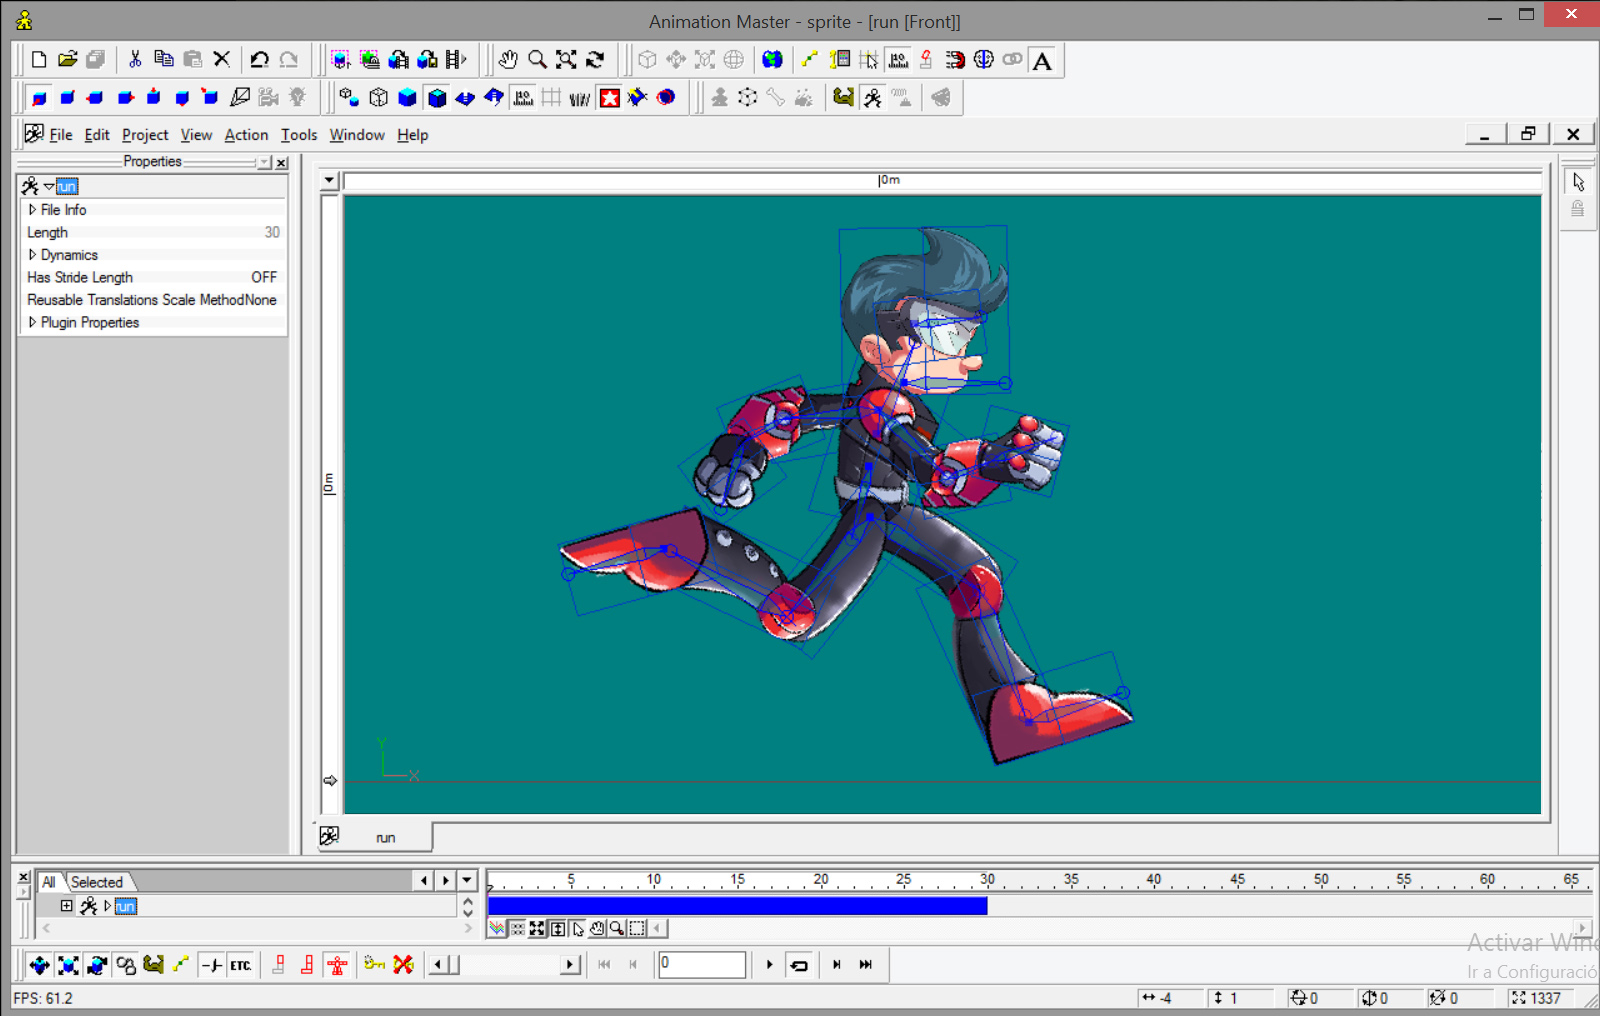Select the Turn rotate view tool
This screenshot has width=1600, height=1016.
[x=595, y=60]
